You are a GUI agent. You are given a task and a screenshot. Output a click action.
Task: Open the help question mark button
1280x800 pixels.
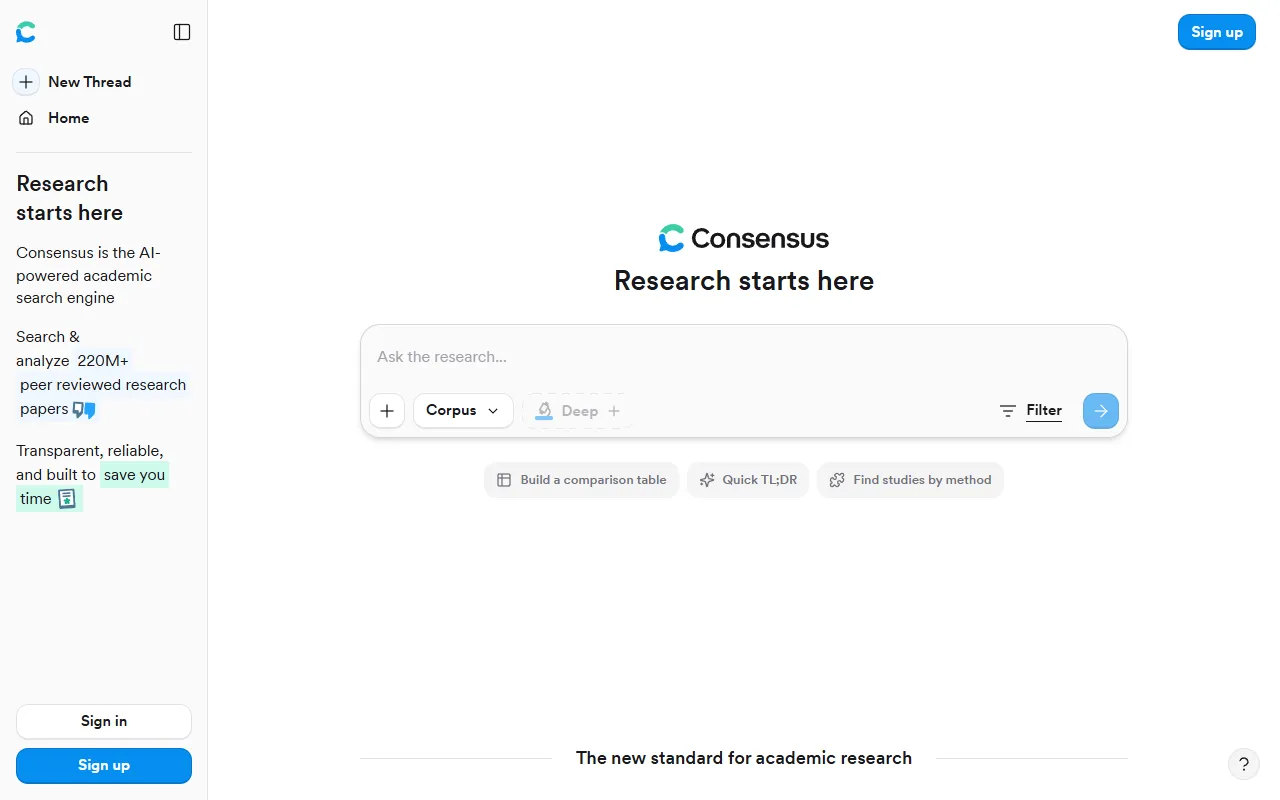point(1244,765)
